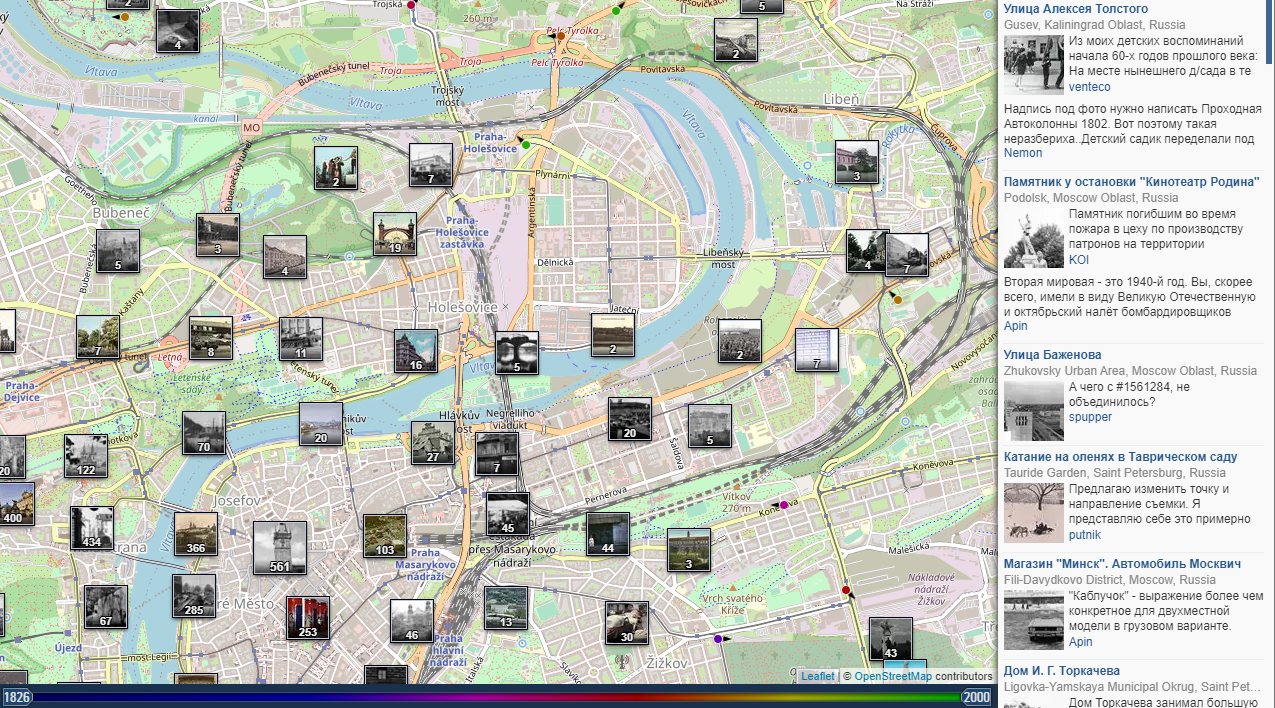Open the Leaflet attribution link
Image resolution: width=1275 pixels, height=708 pixels.
coord(817,677)
